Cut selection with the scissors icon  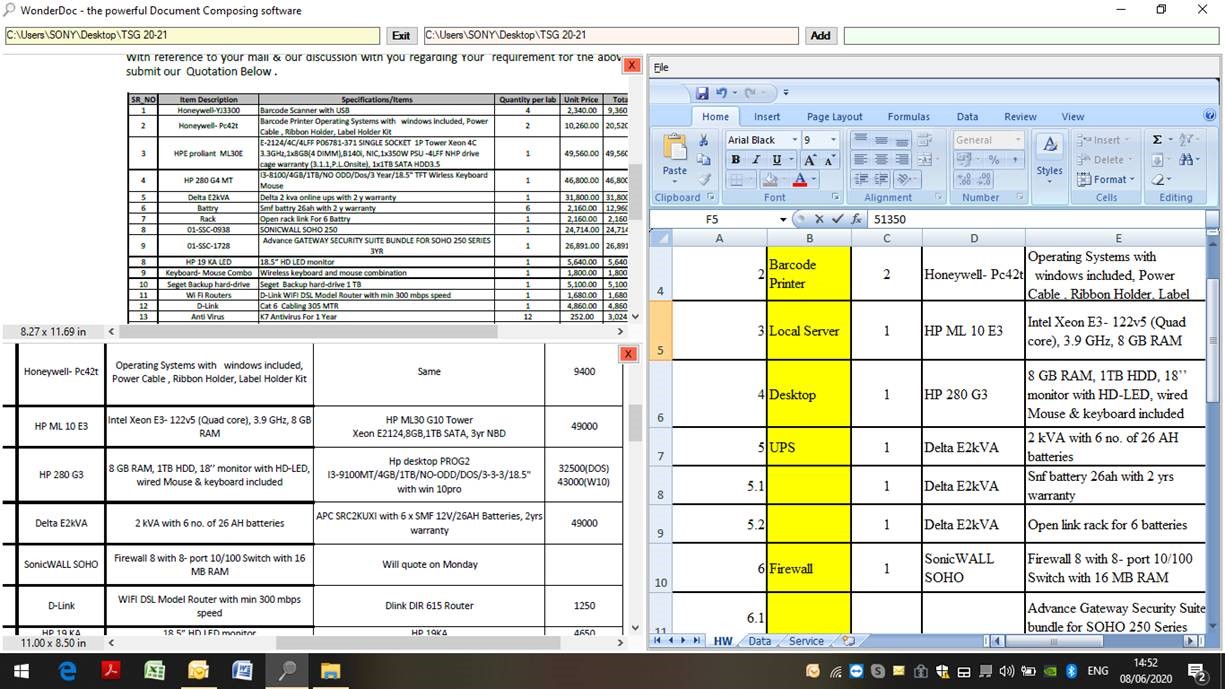pyautogui.click(x=703, y=140)
